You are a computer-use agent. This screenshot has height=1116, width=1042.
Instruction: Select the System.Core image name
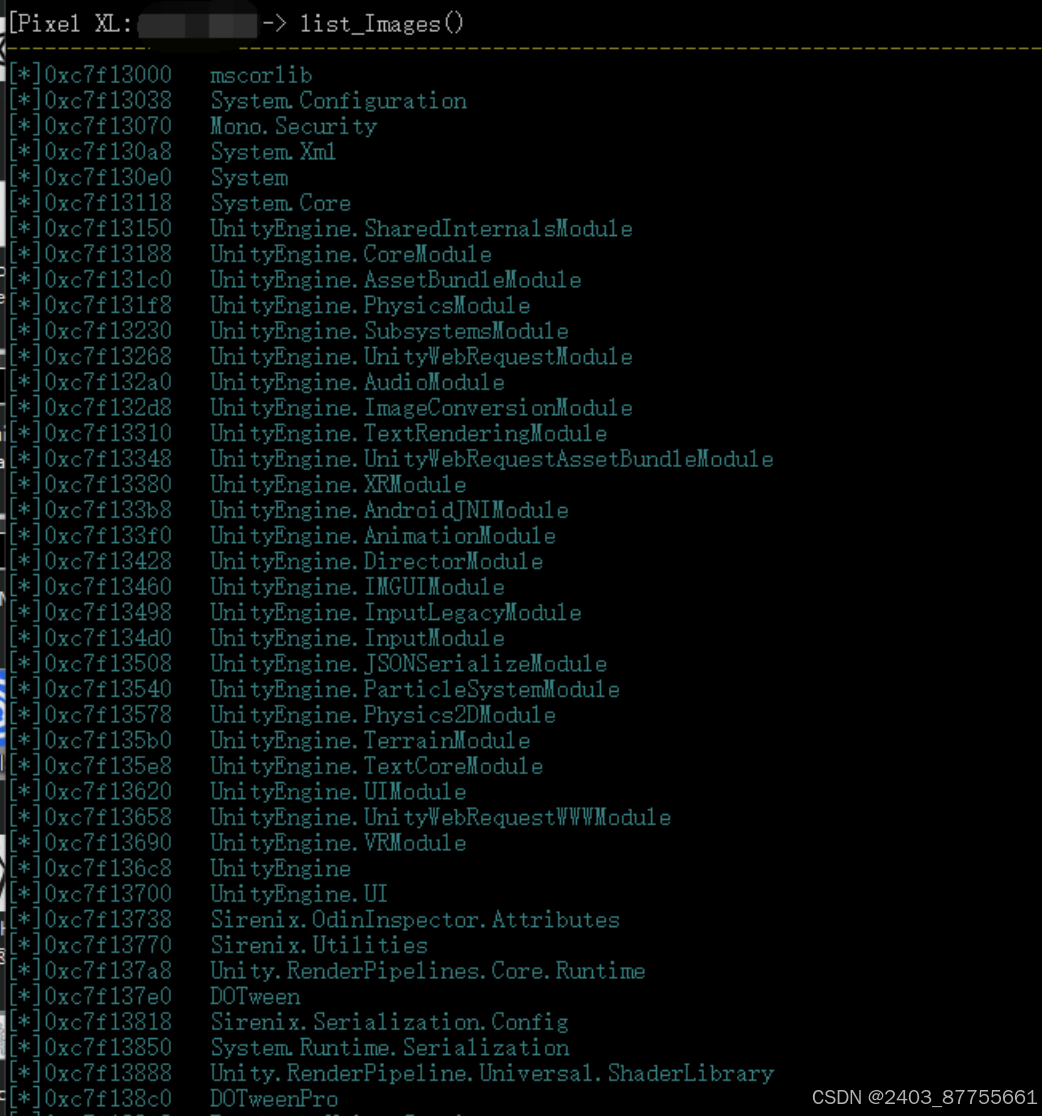(281, 204)
